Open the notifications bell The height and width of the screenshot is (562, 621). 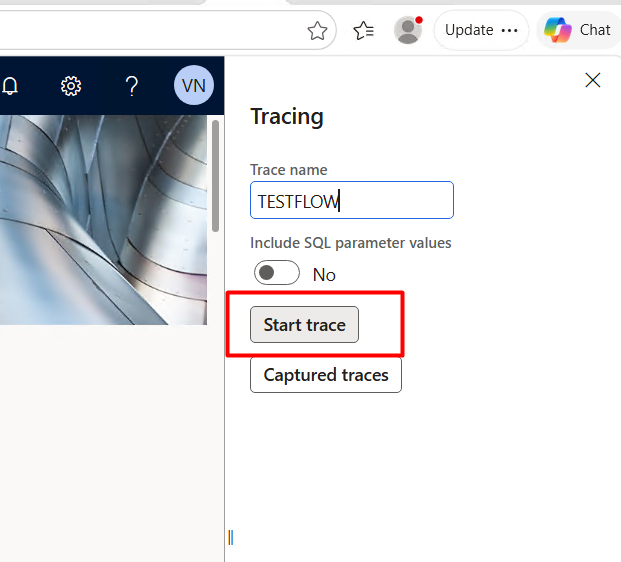click(x=10, y=86)
